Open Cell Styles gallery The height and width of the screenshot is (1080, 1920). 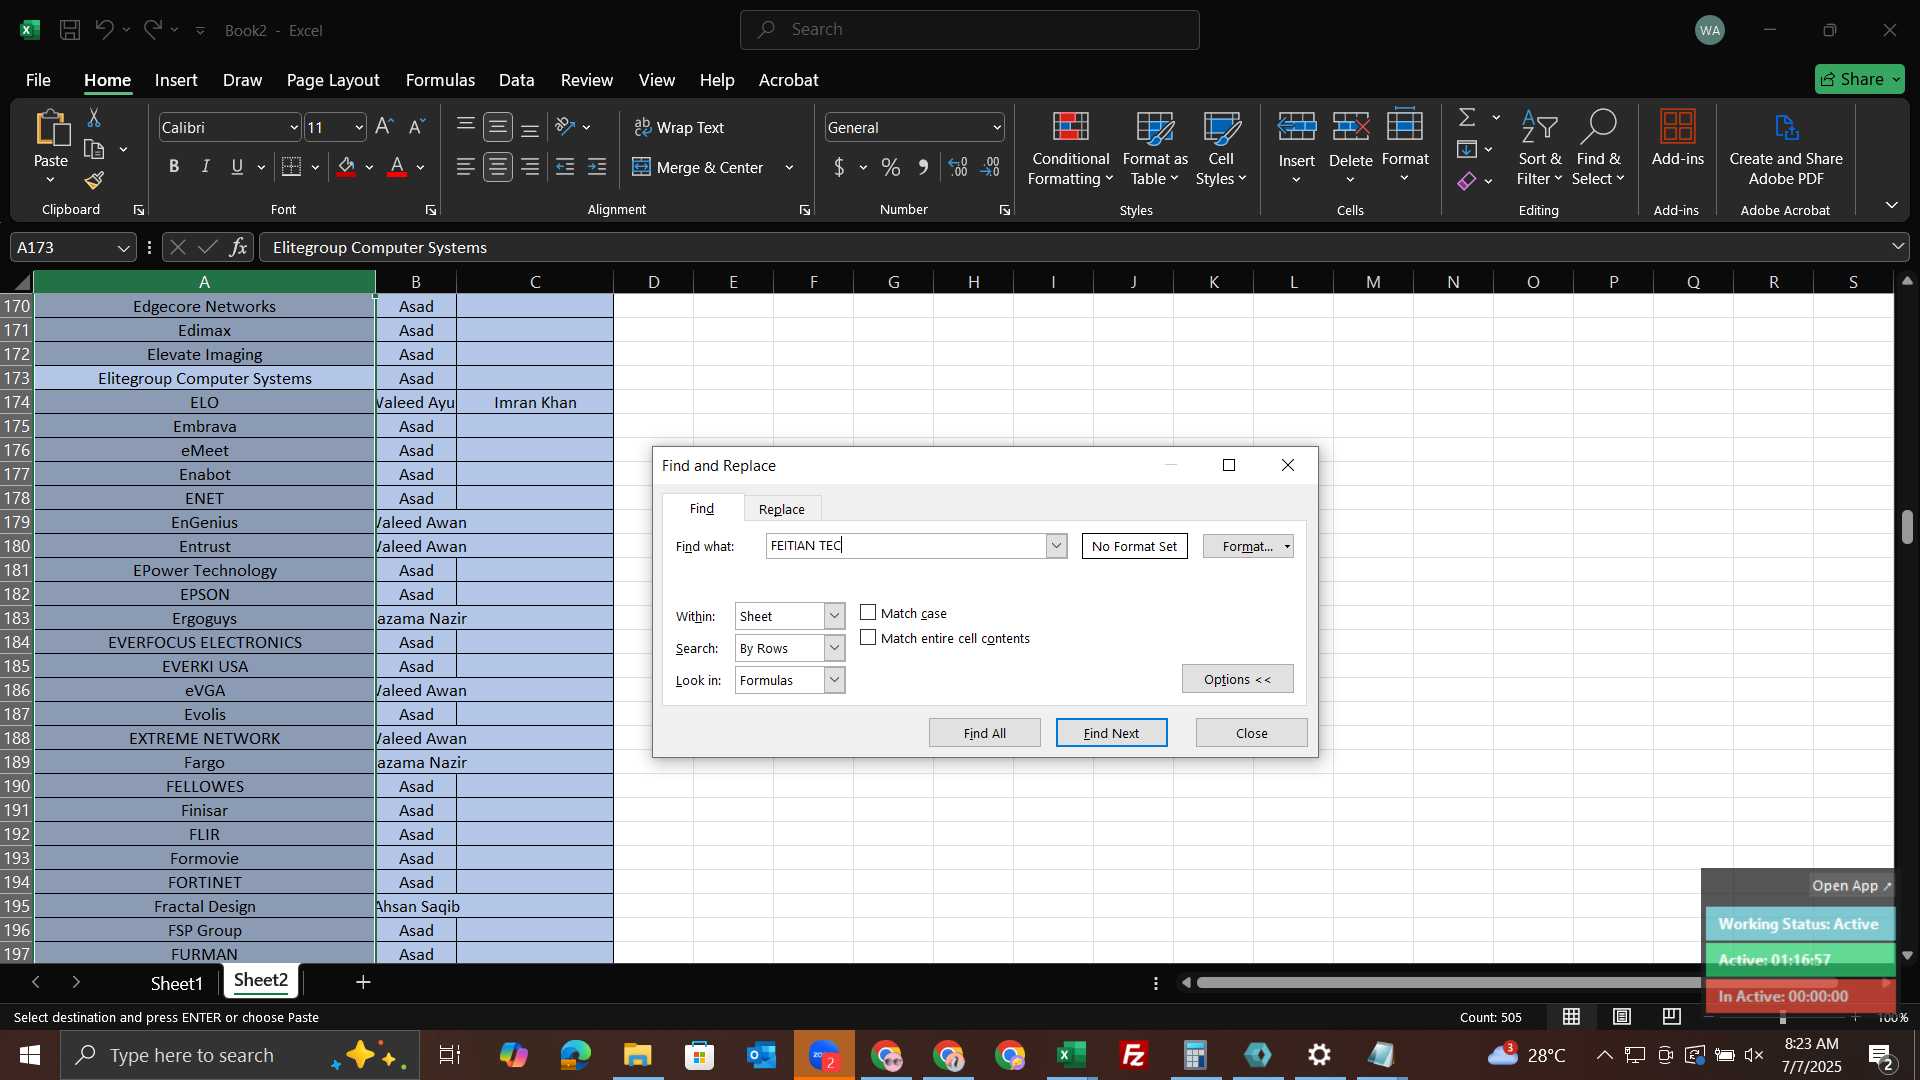(x=1221, y=149)
